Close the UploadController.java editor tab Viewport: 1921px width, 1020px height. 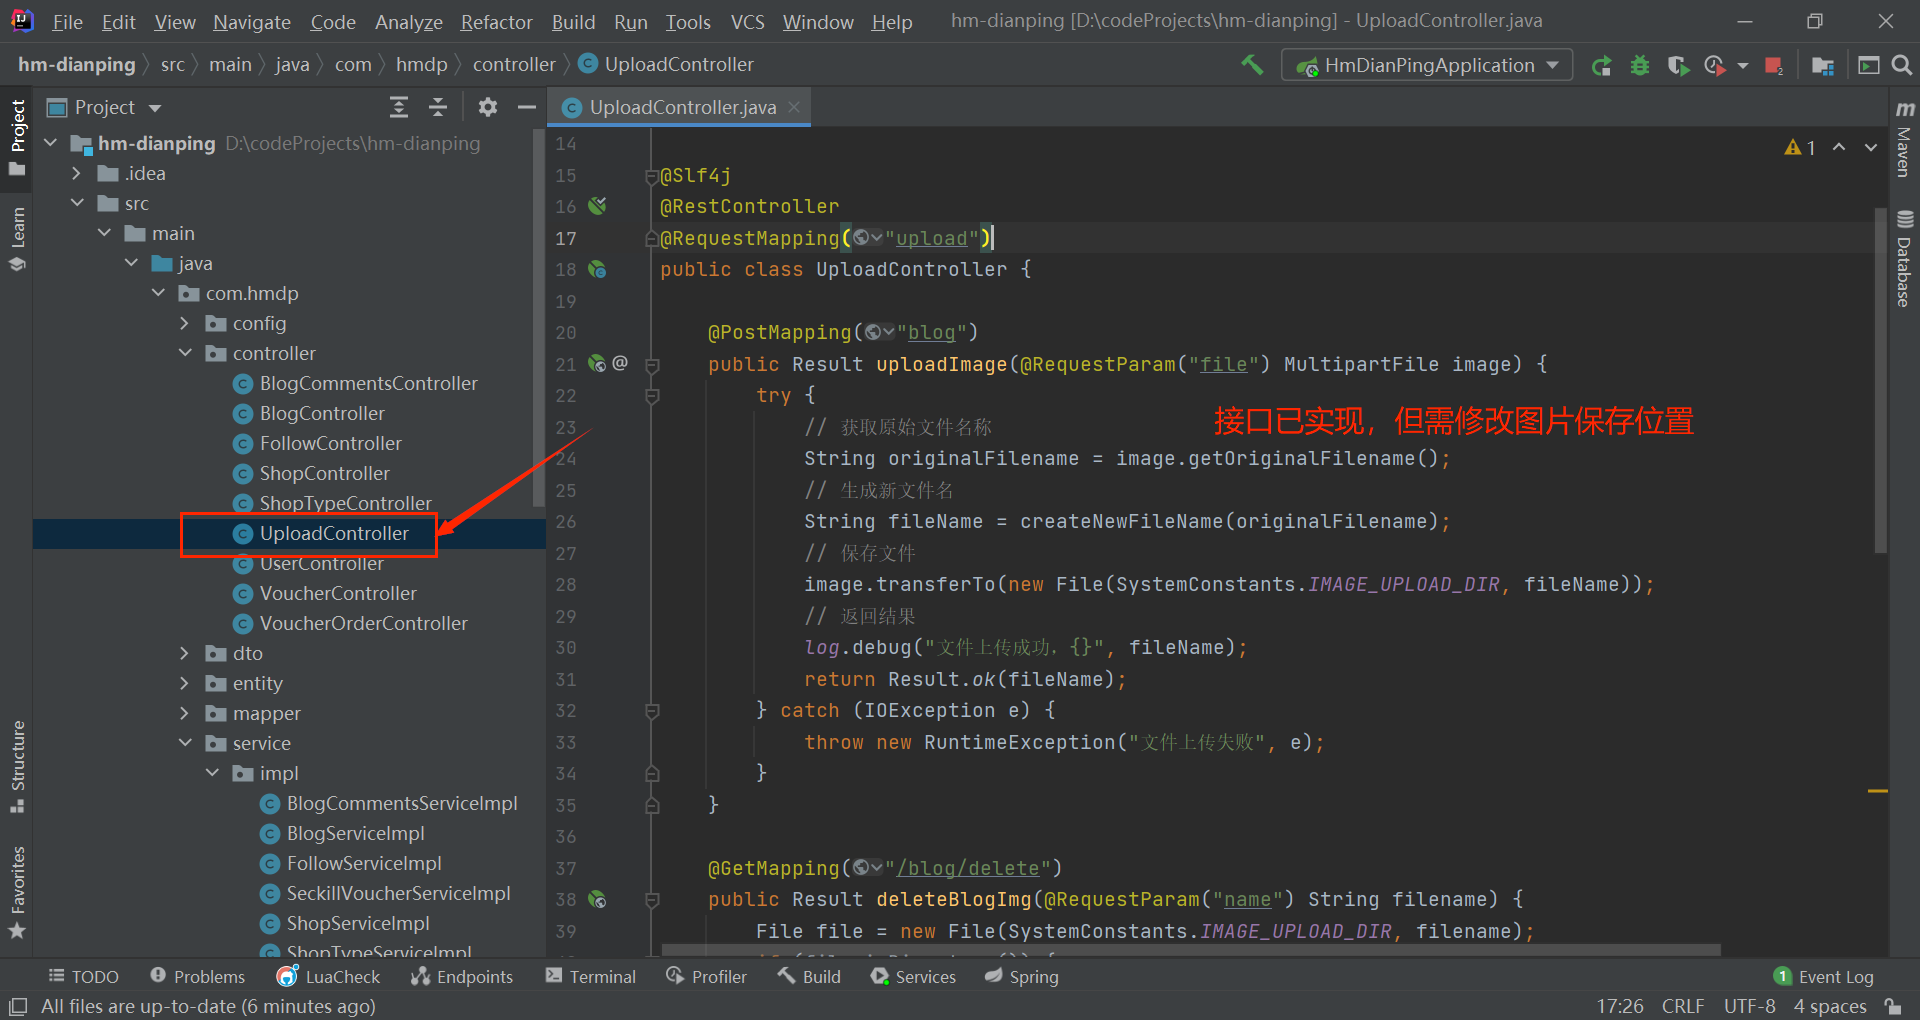point(794,107)
